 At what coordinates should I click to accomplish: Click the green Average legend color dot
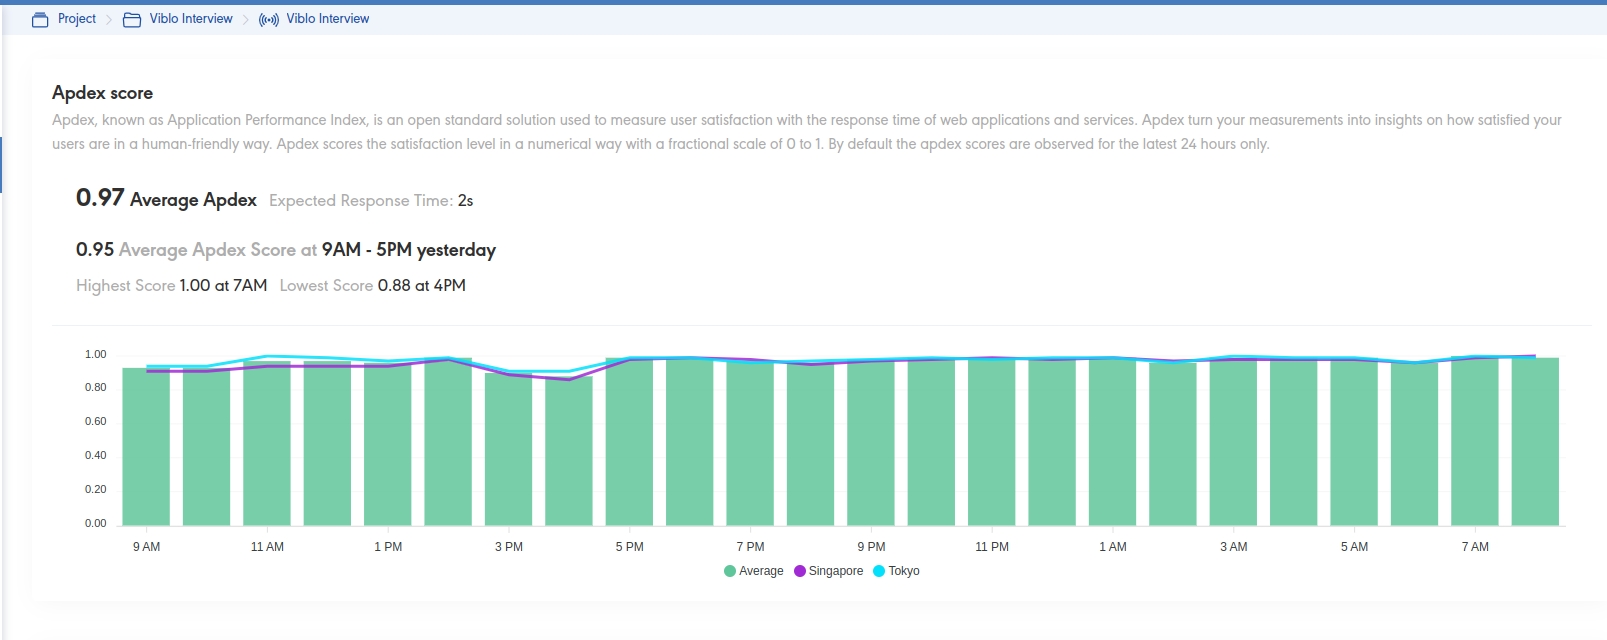(730, 571)
